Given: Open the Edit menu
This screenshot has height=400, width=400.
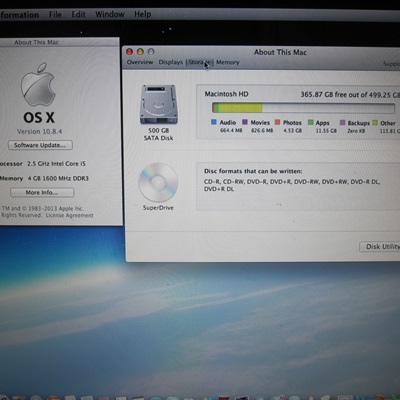Looking at the screenshot, I should coord(78,15).
